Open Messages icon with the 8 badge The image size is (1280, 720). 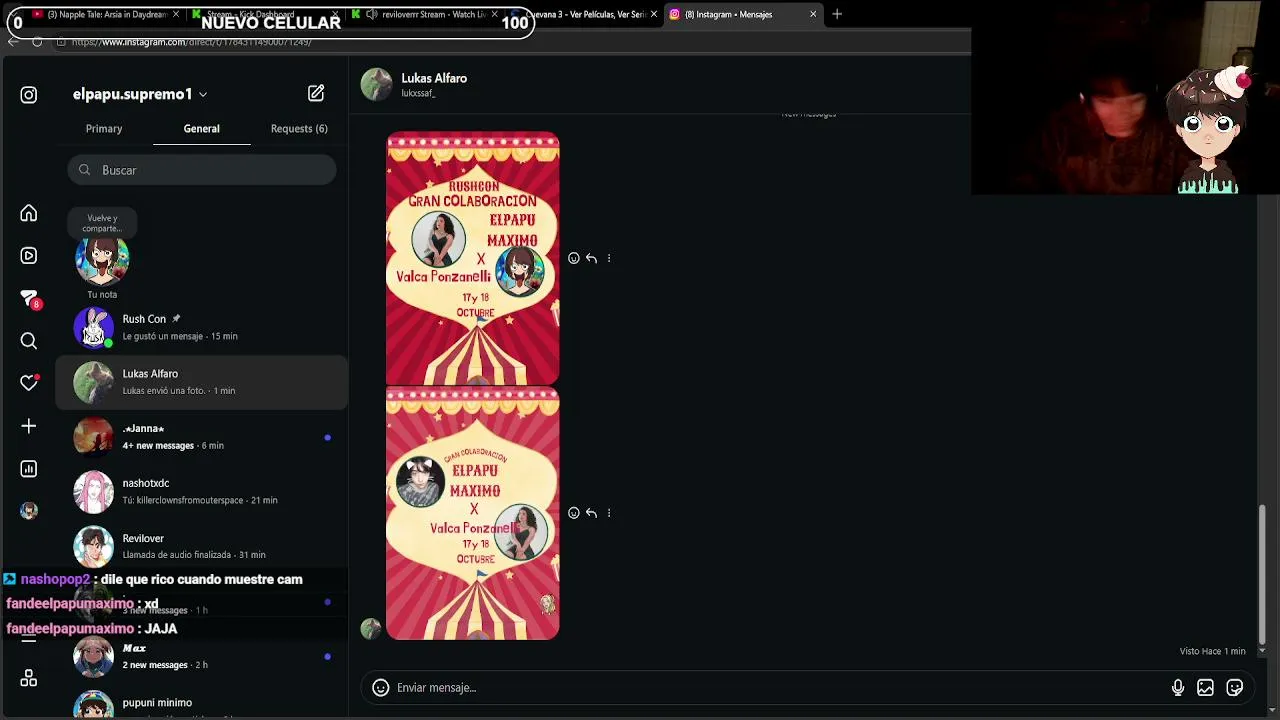coord(29,298)
